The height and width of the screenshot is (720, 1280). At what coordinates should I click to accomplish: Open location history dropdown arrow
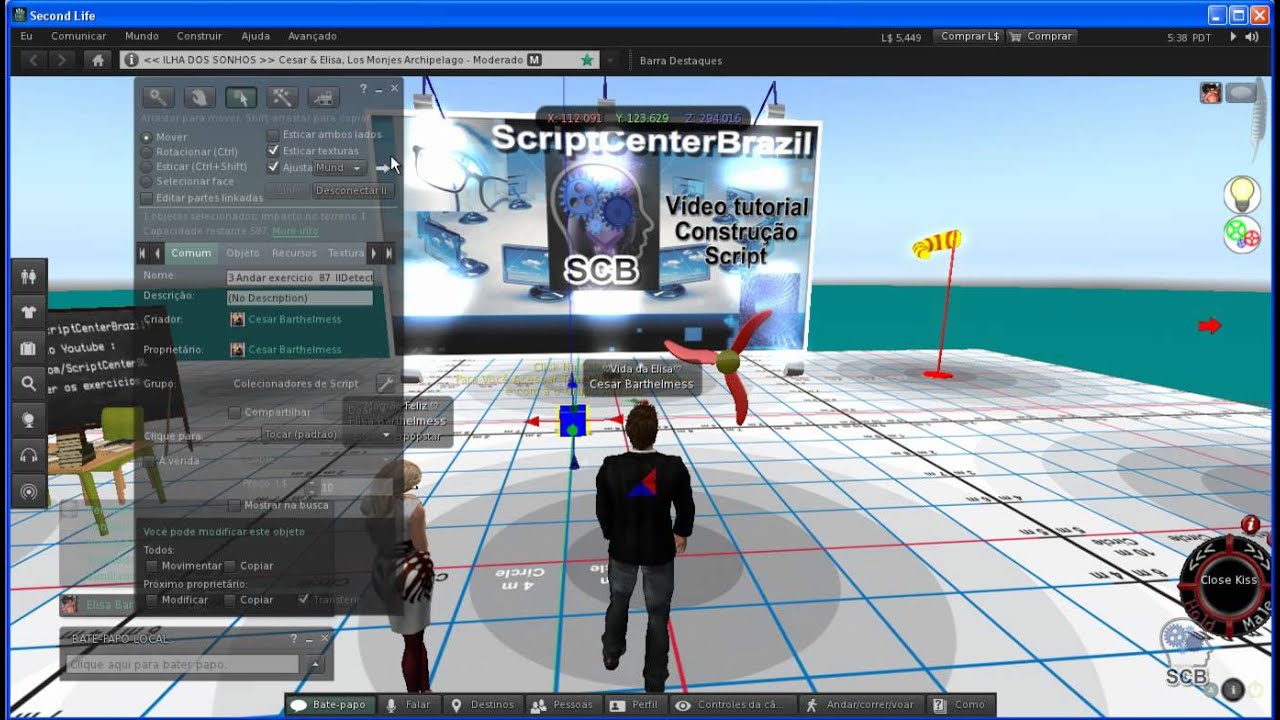point(610,60)
